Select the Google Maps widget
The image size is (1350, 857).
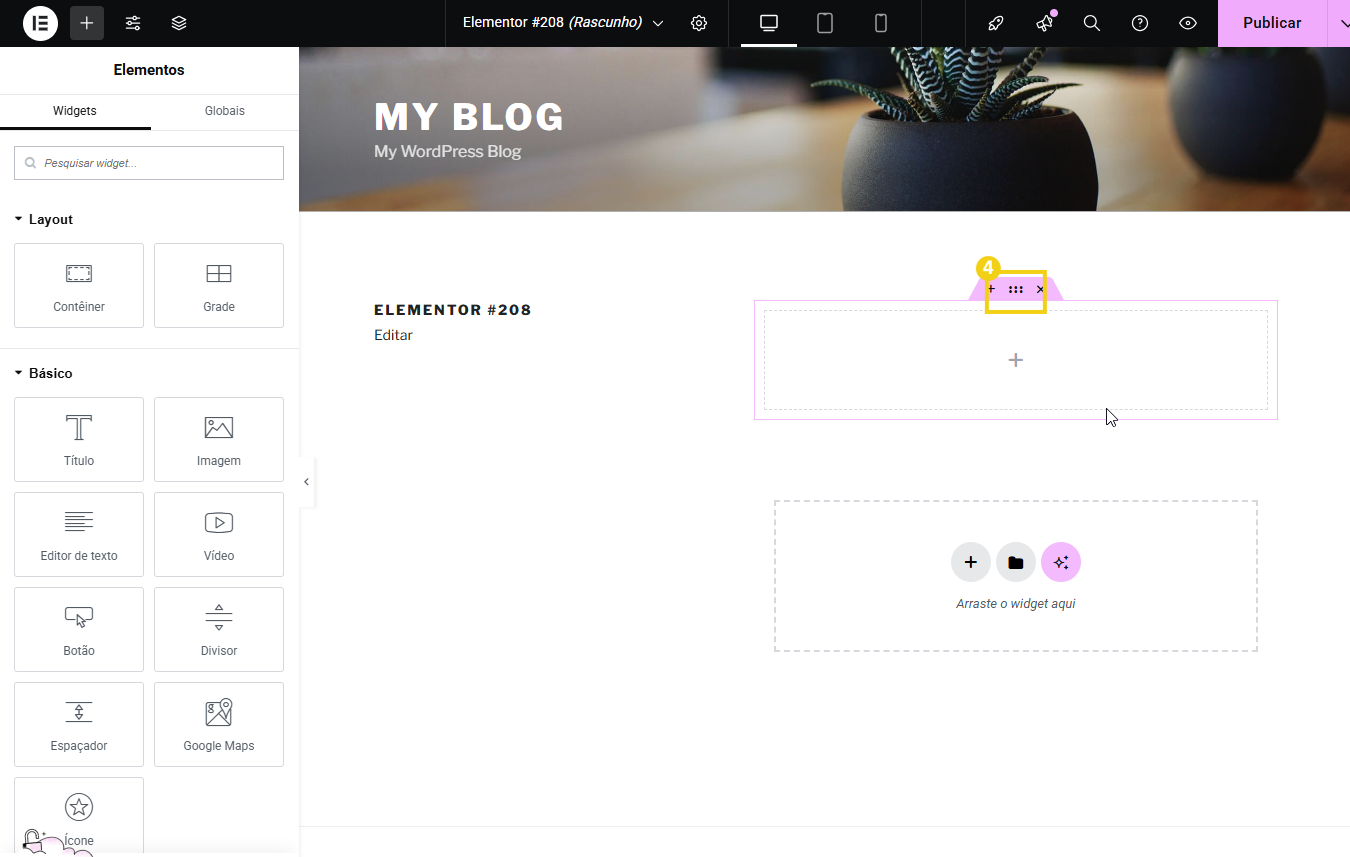[x=219, y=724]
